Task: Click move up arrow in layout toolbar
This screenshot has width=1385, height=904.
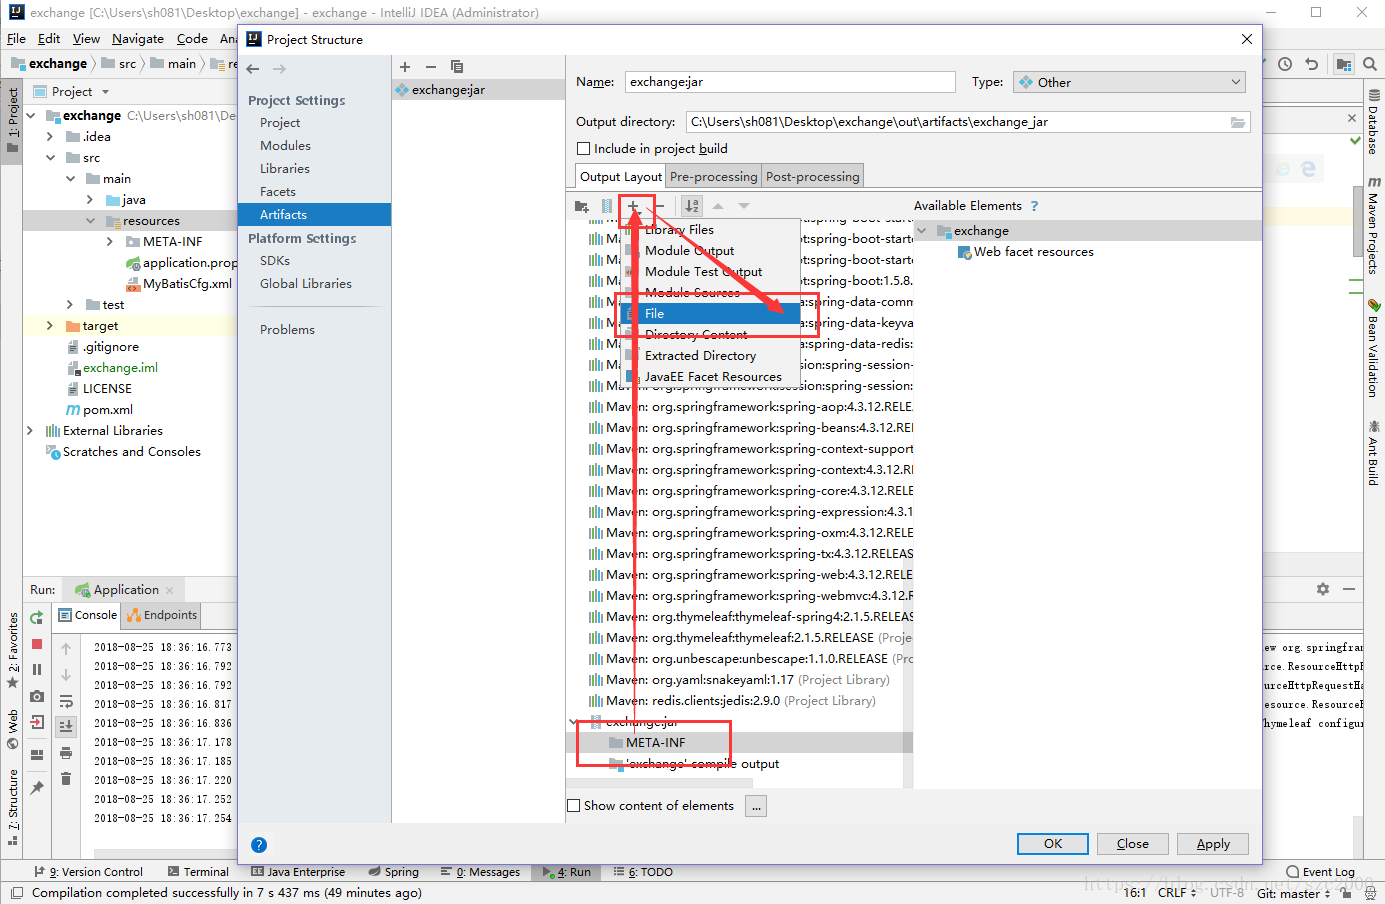Action: click(x=718, y=206)
